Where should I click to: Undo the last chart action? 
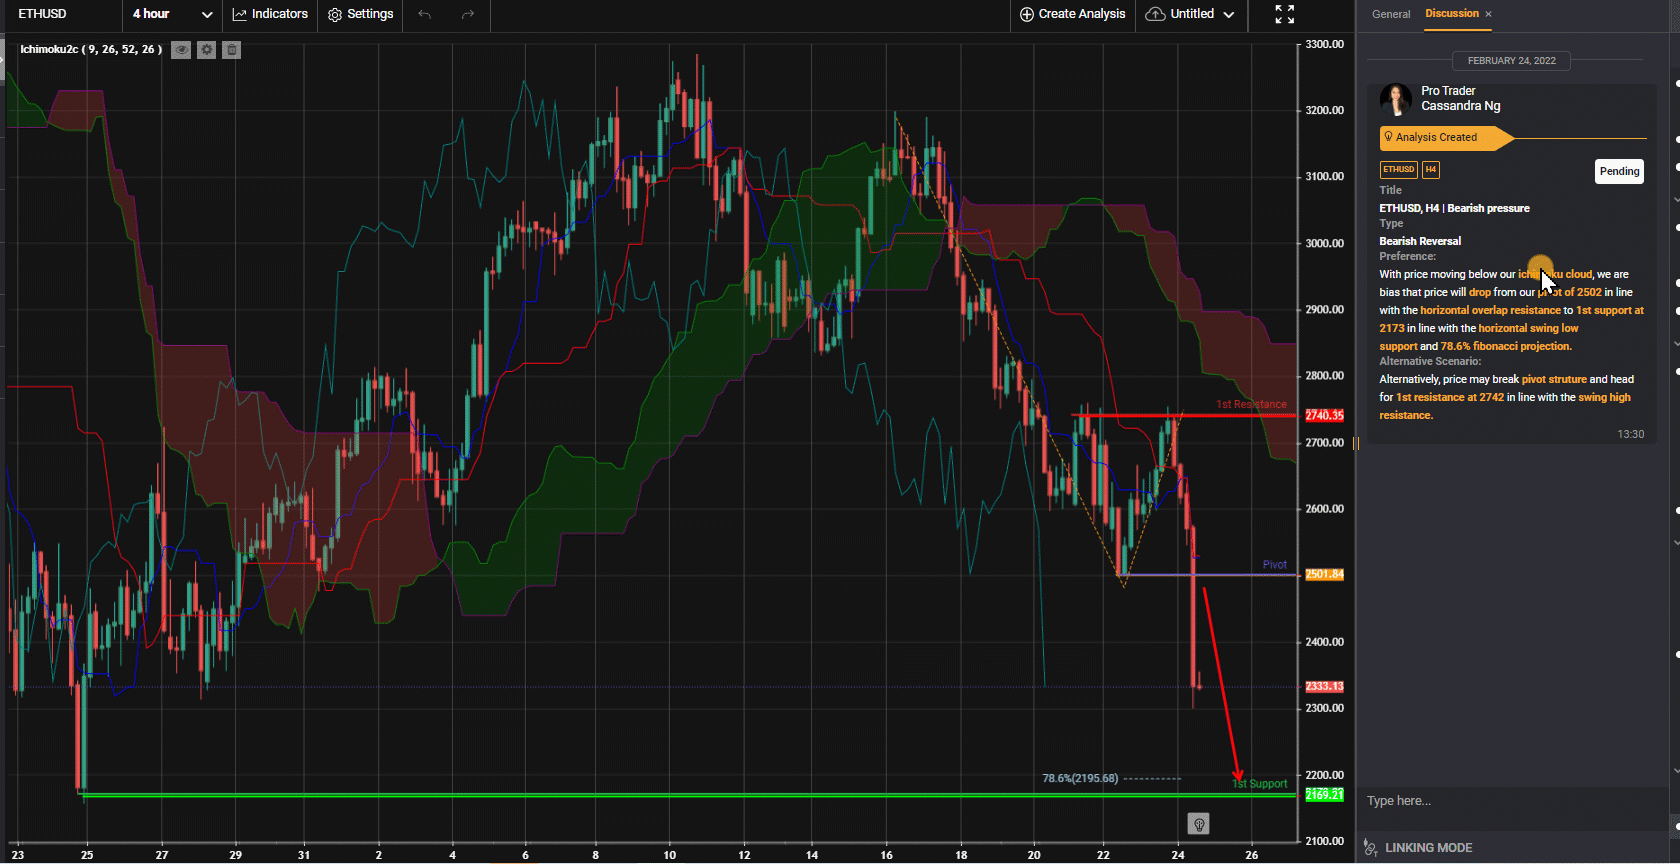point(425,14)
